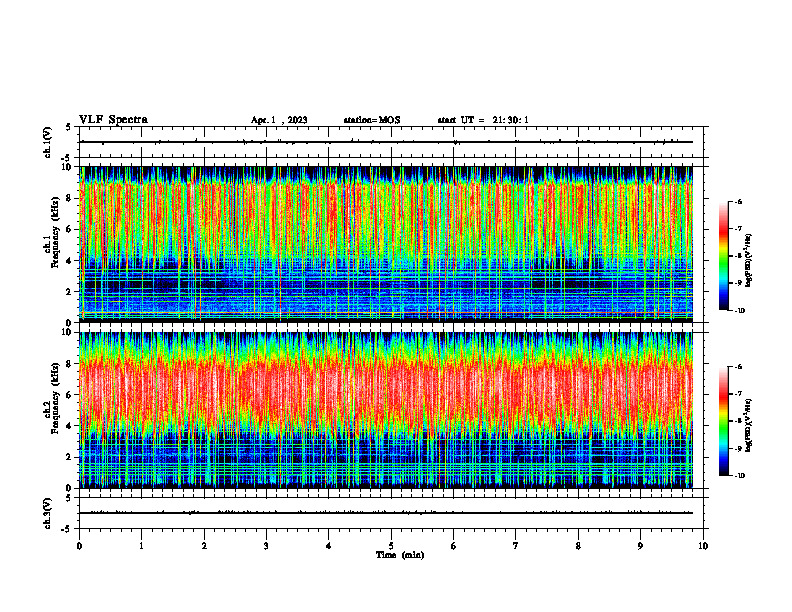Click the ch.1 spectrogram panel
The width and height of the screenshot is (792, 612).
click(386, 244)
